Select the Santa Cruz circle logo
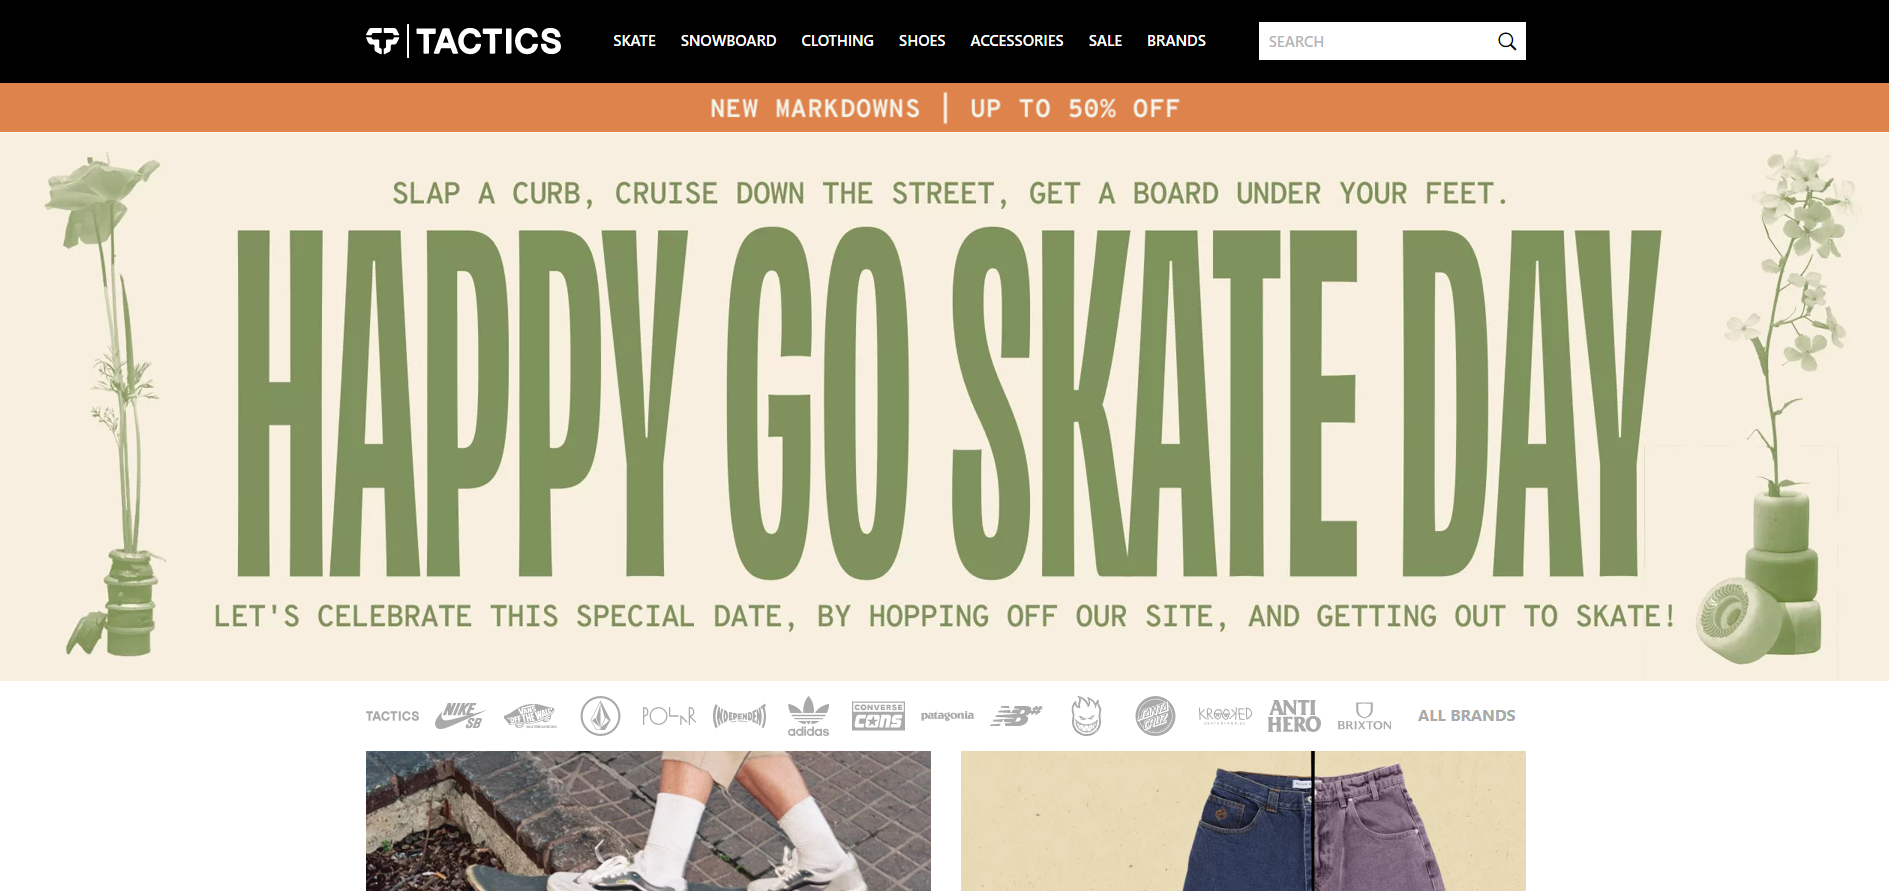The image size is (1889, 891). pos(1155,716)
